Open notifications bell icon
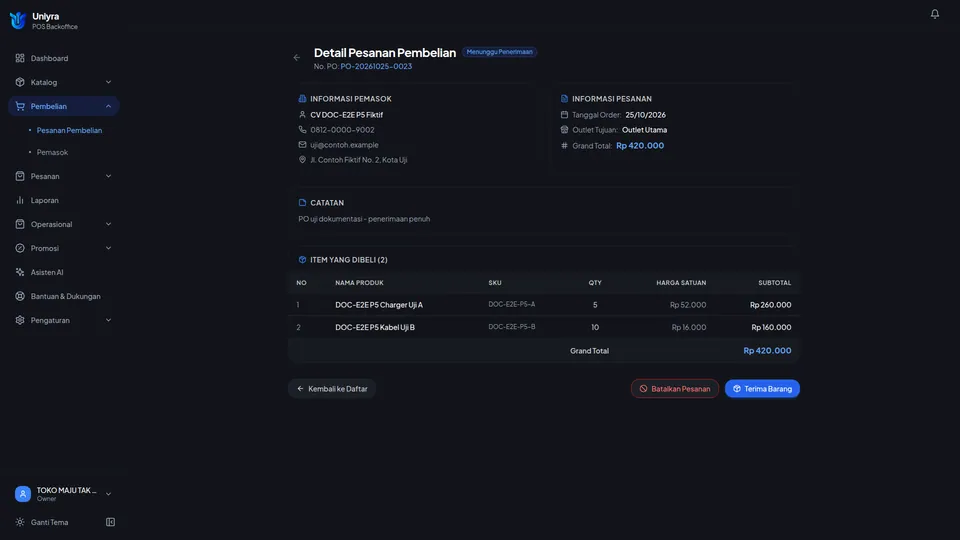Viewport: 960px width, 540px height. pos(934,13)
